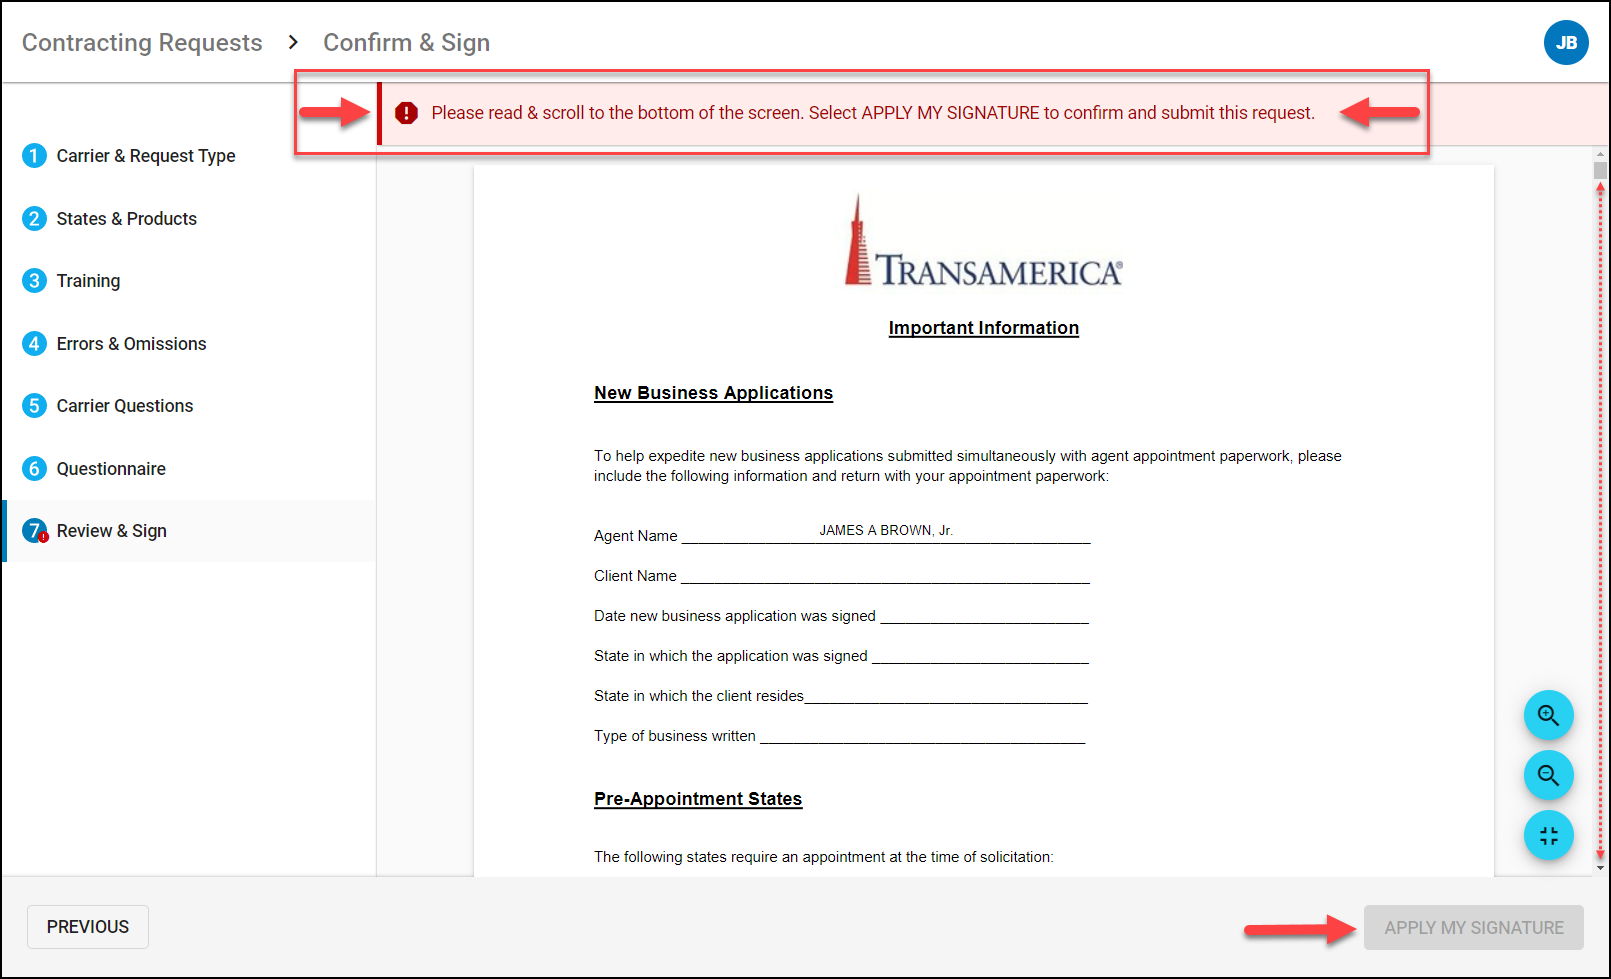
Task: Click the Transamerica logo
Action: (983, 241)
